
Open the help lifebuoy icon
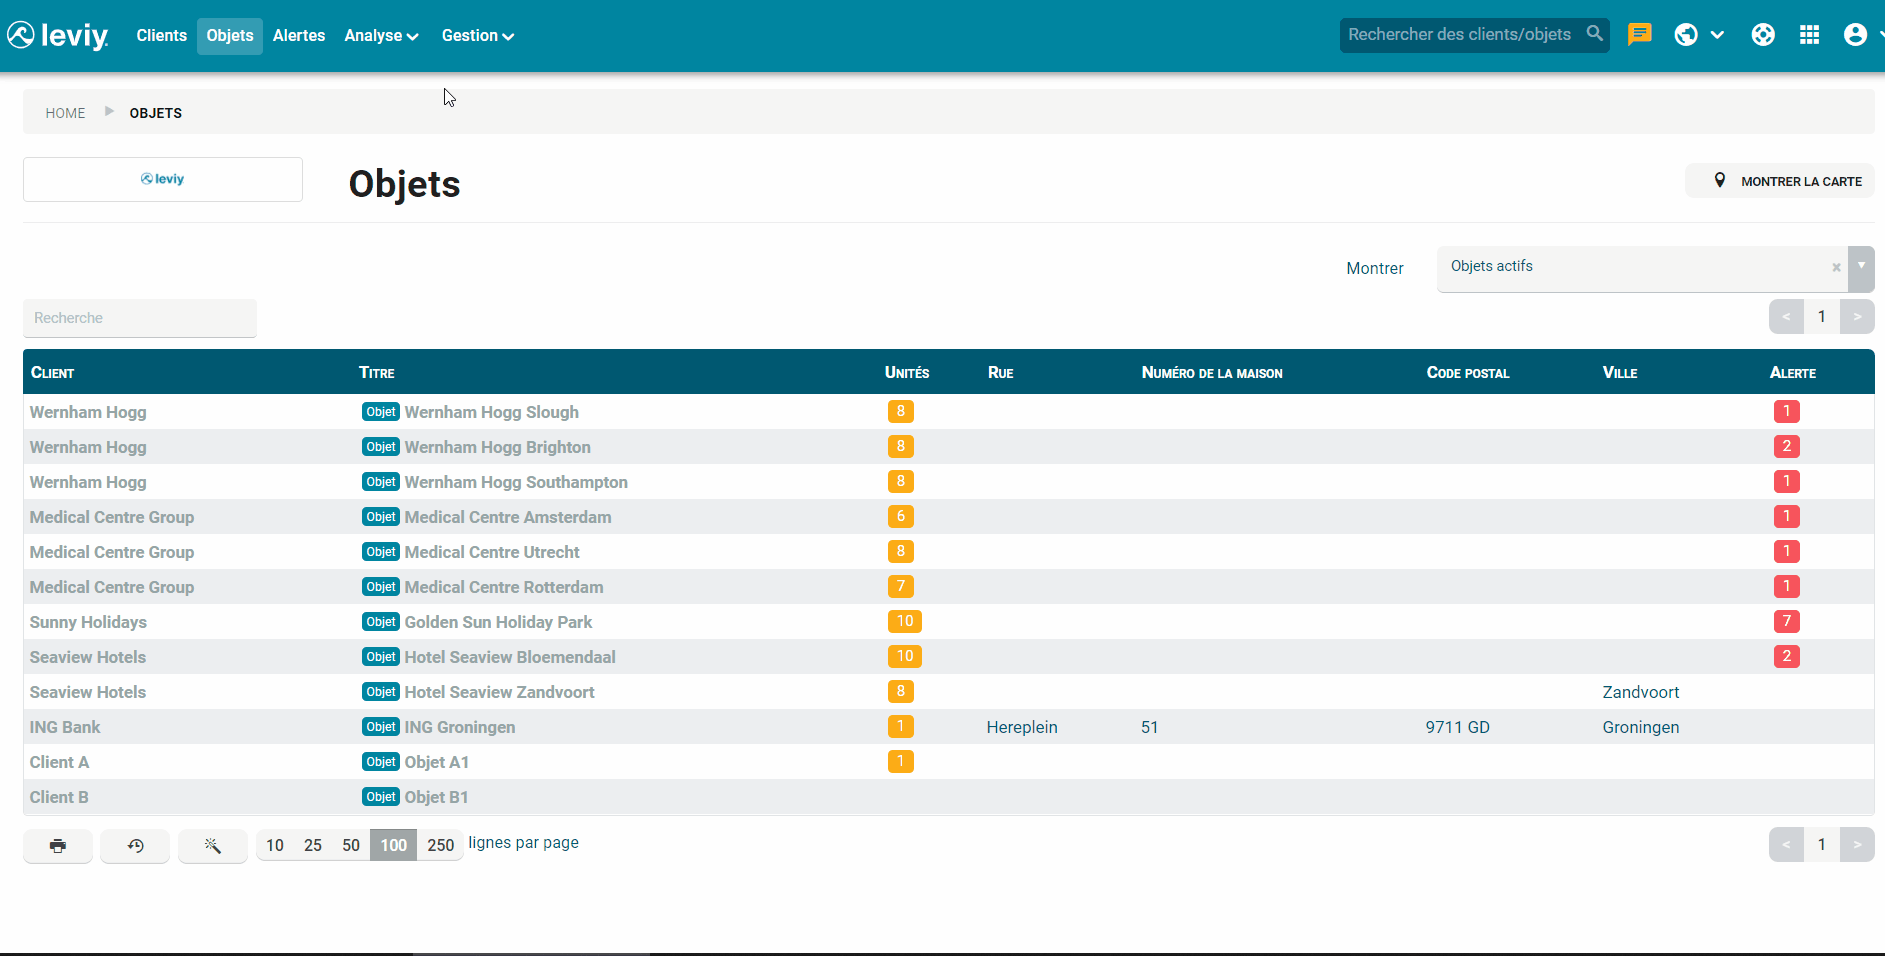click(1763, 35)
